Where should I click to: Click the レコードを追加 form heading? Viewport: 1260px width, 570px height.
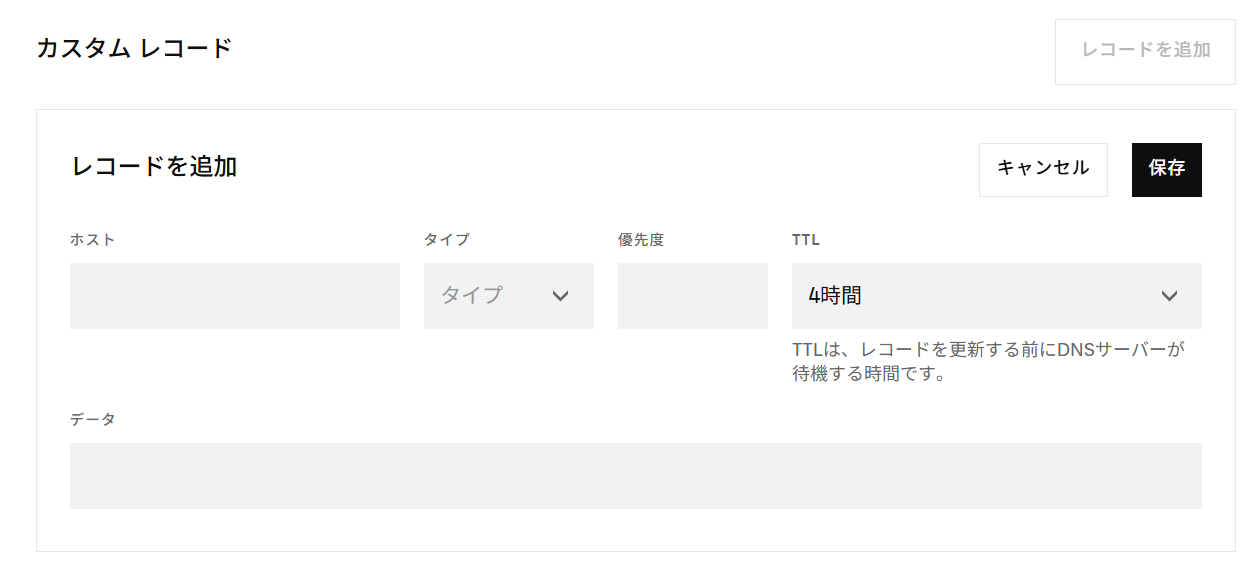click(154, 167)
